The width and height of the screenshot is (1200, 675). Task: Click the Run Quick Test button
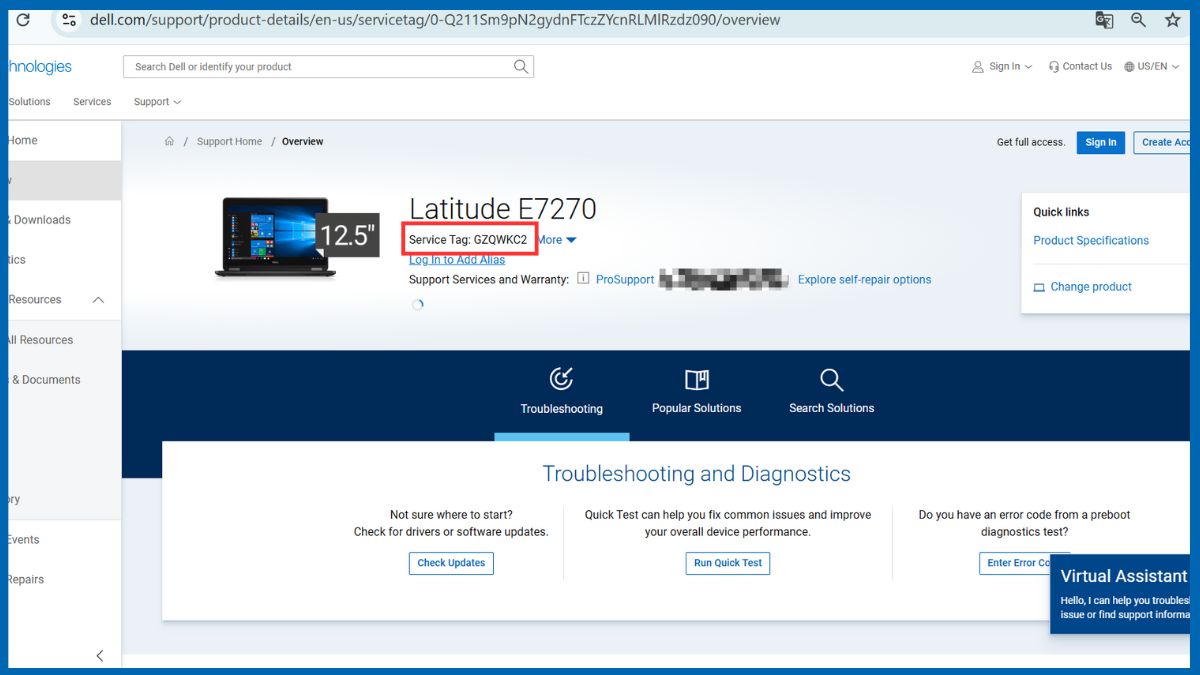[x=728, y=563]
